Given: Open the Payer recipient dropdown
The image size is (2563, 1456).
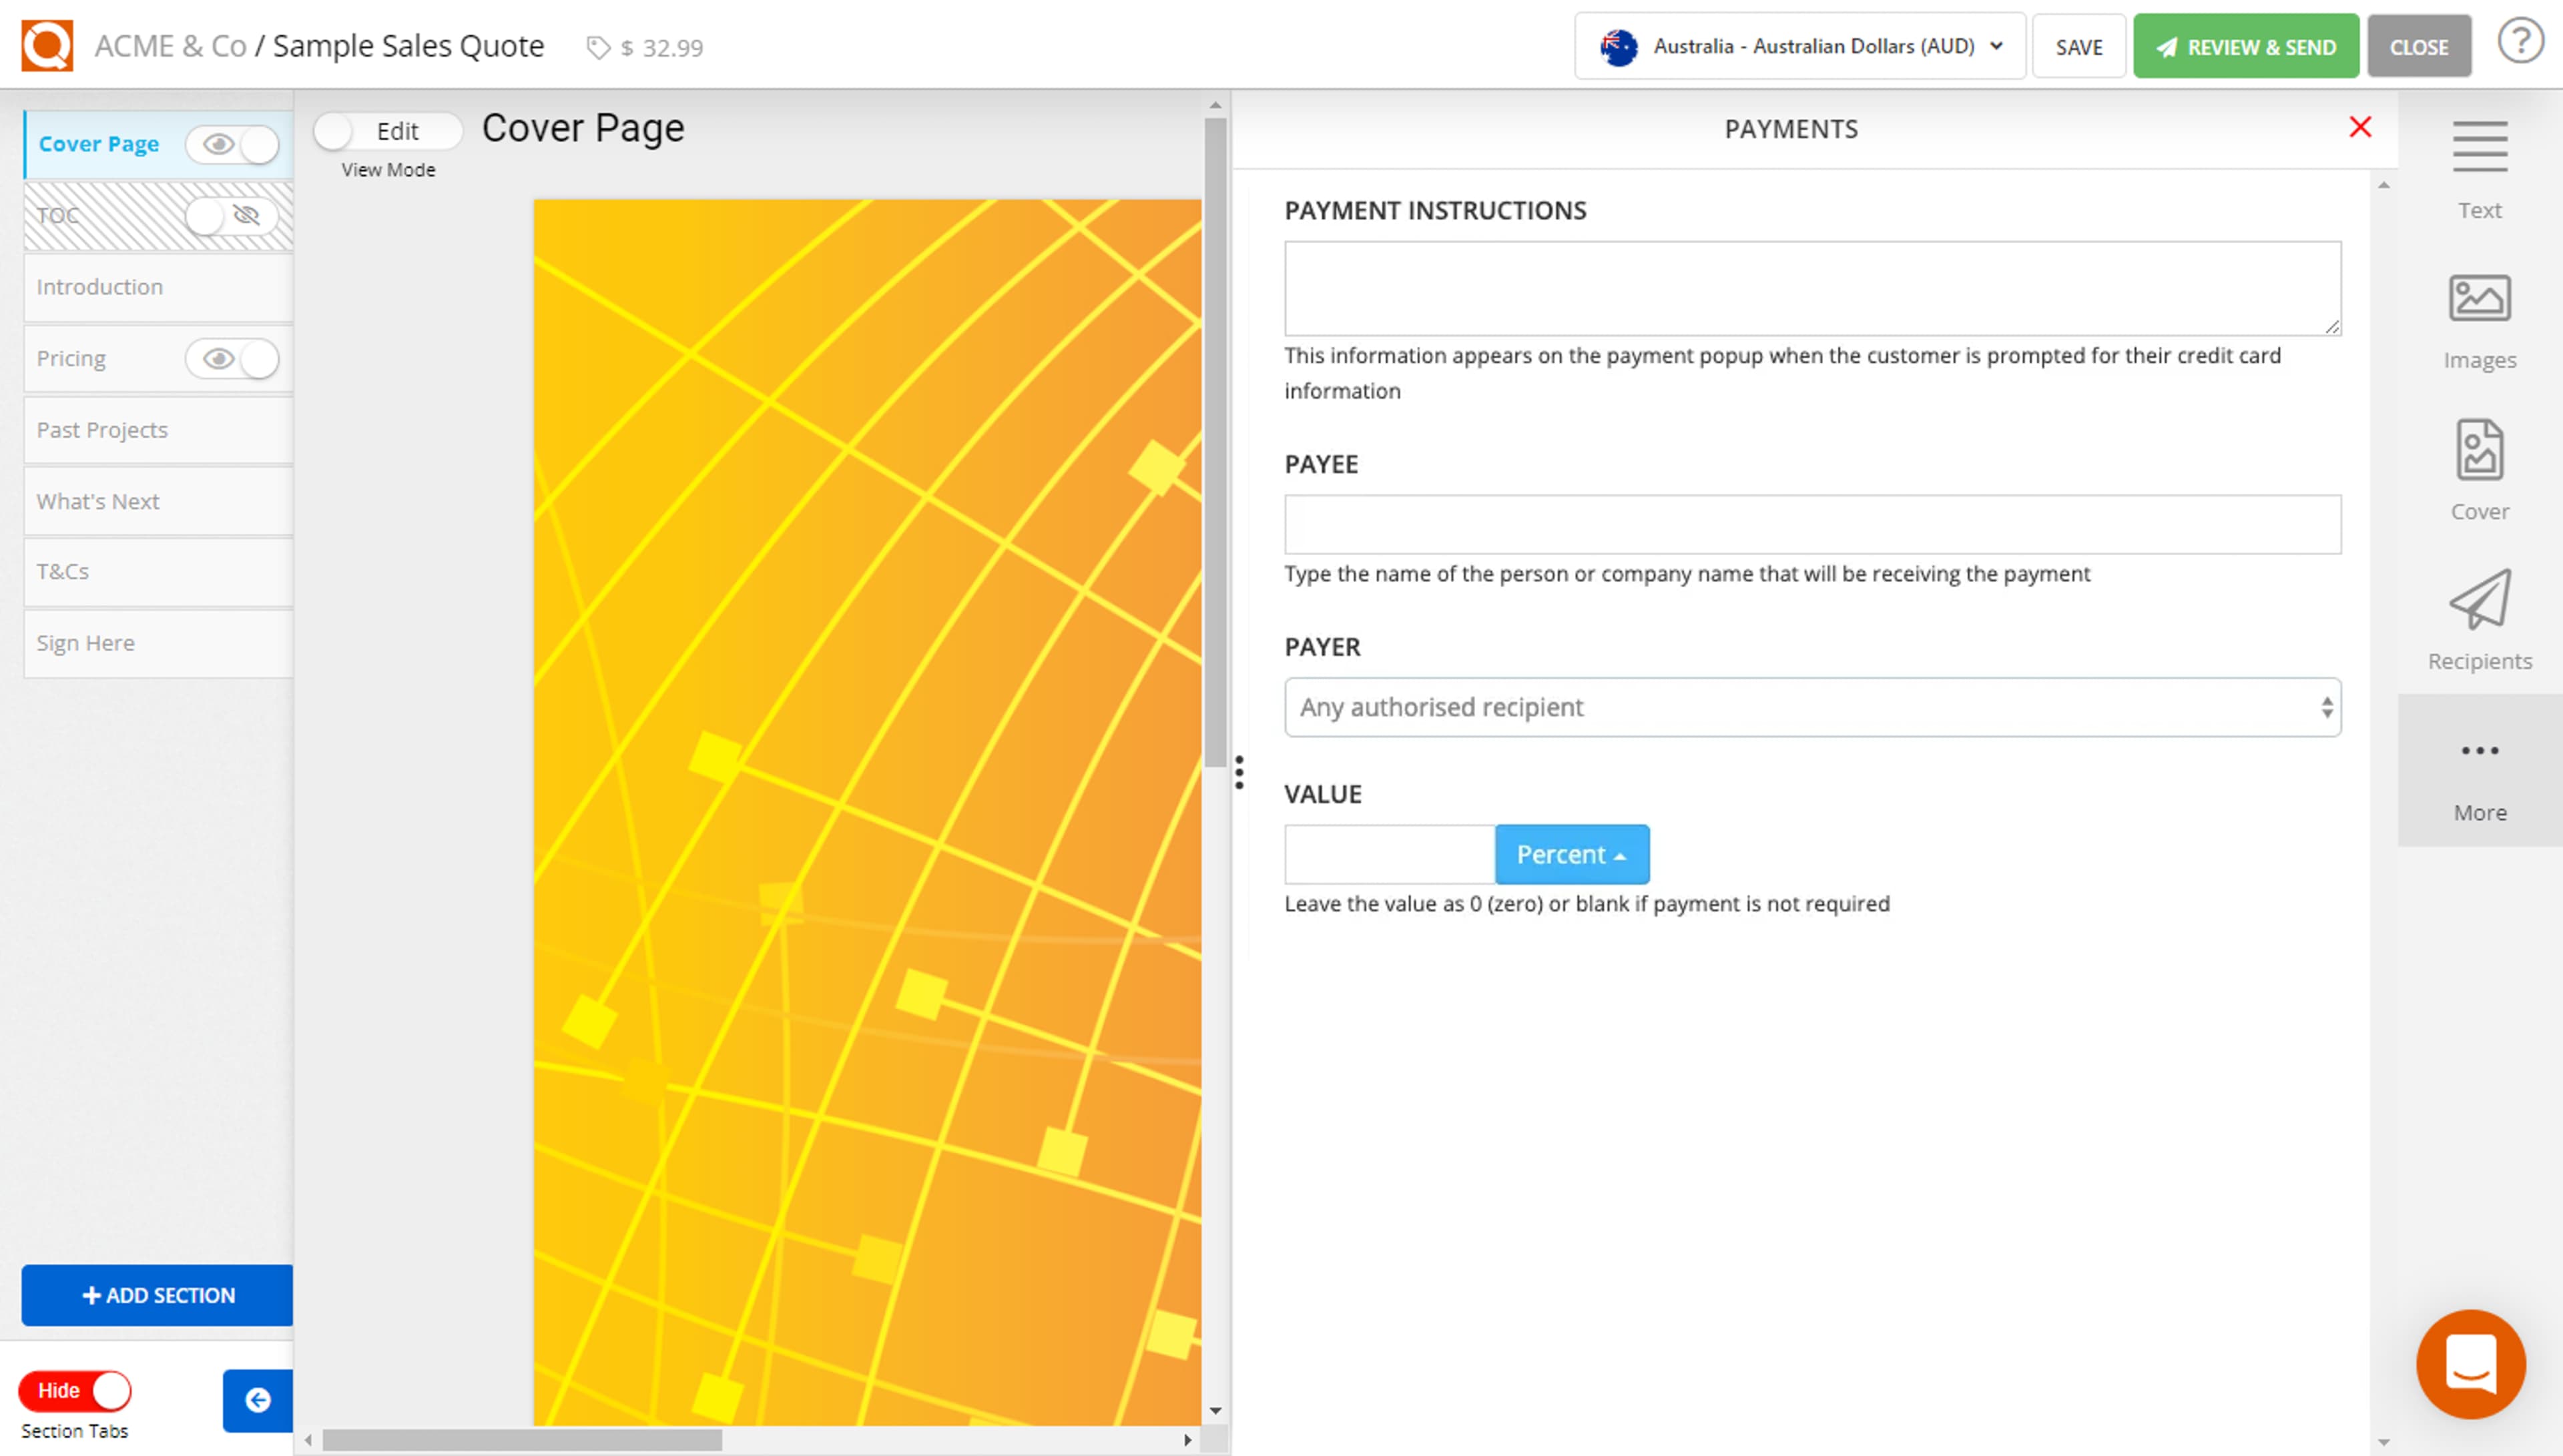Looking at the screenshot, I should coord(1812,707).
